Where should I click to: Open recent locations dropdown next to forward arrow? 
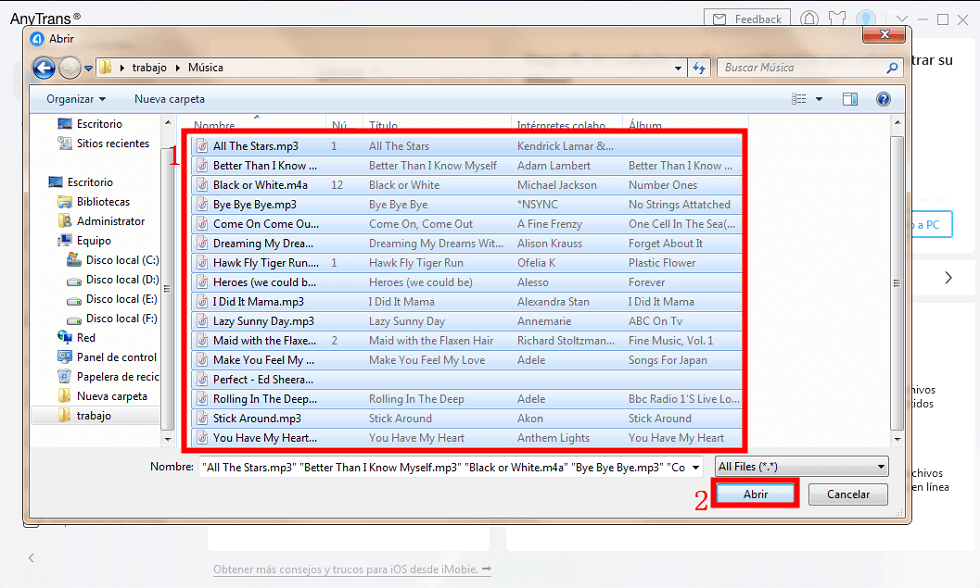pos(88,68)
